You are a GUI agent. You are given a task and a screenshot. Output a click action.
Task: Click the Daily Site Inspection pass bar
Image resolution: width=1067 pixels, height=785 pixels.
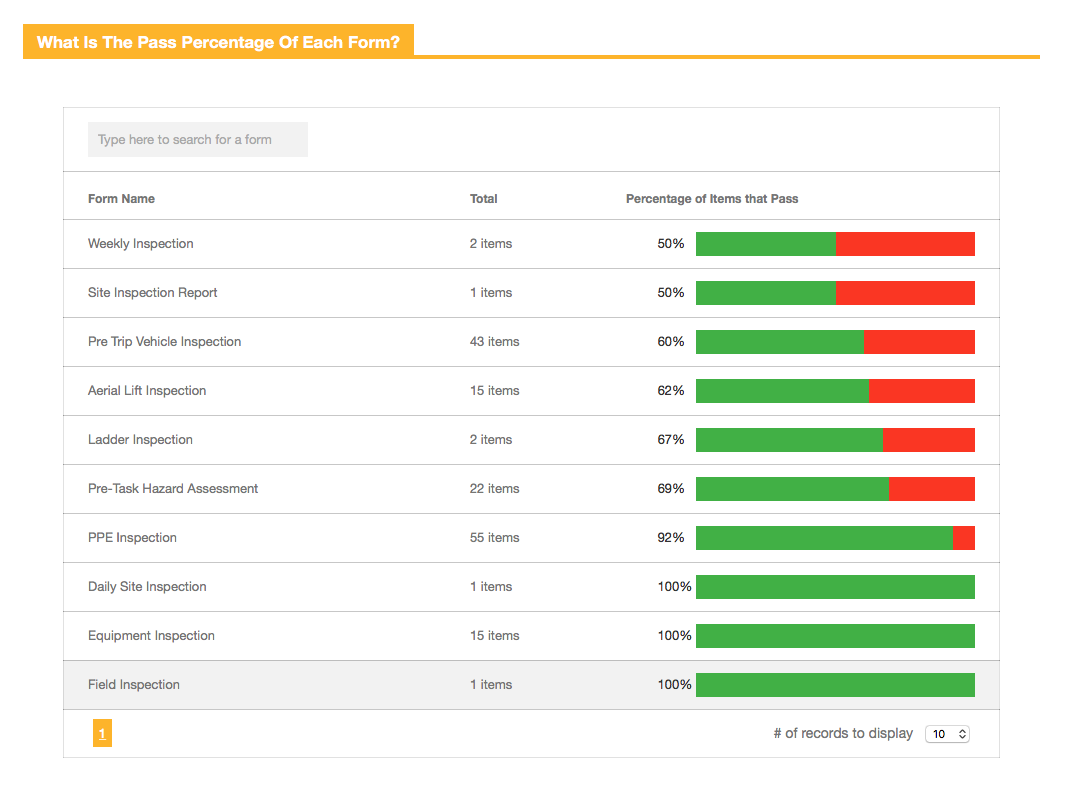click(x=835, y=587)
